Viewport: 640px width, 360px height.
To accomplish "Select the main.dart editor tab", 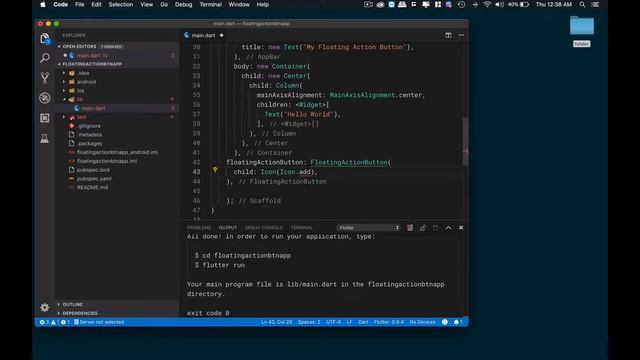I will (204, 35).
